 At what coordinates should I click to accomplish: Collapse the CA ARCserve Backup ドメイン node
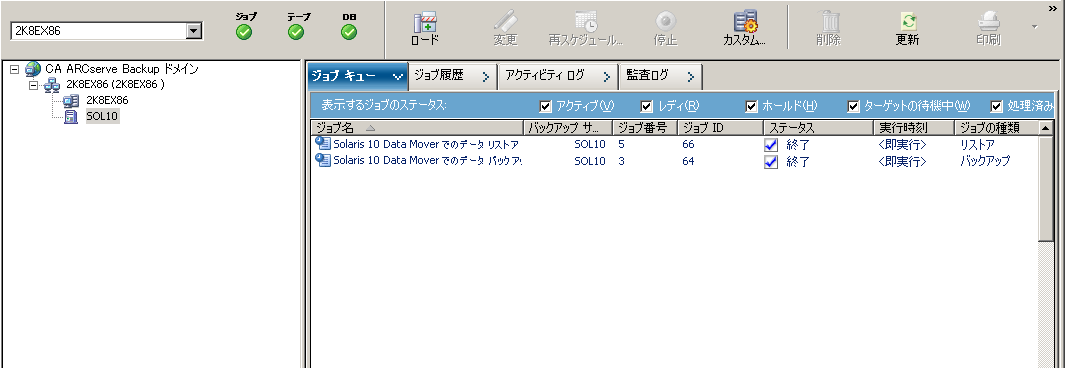pos(15,69)
